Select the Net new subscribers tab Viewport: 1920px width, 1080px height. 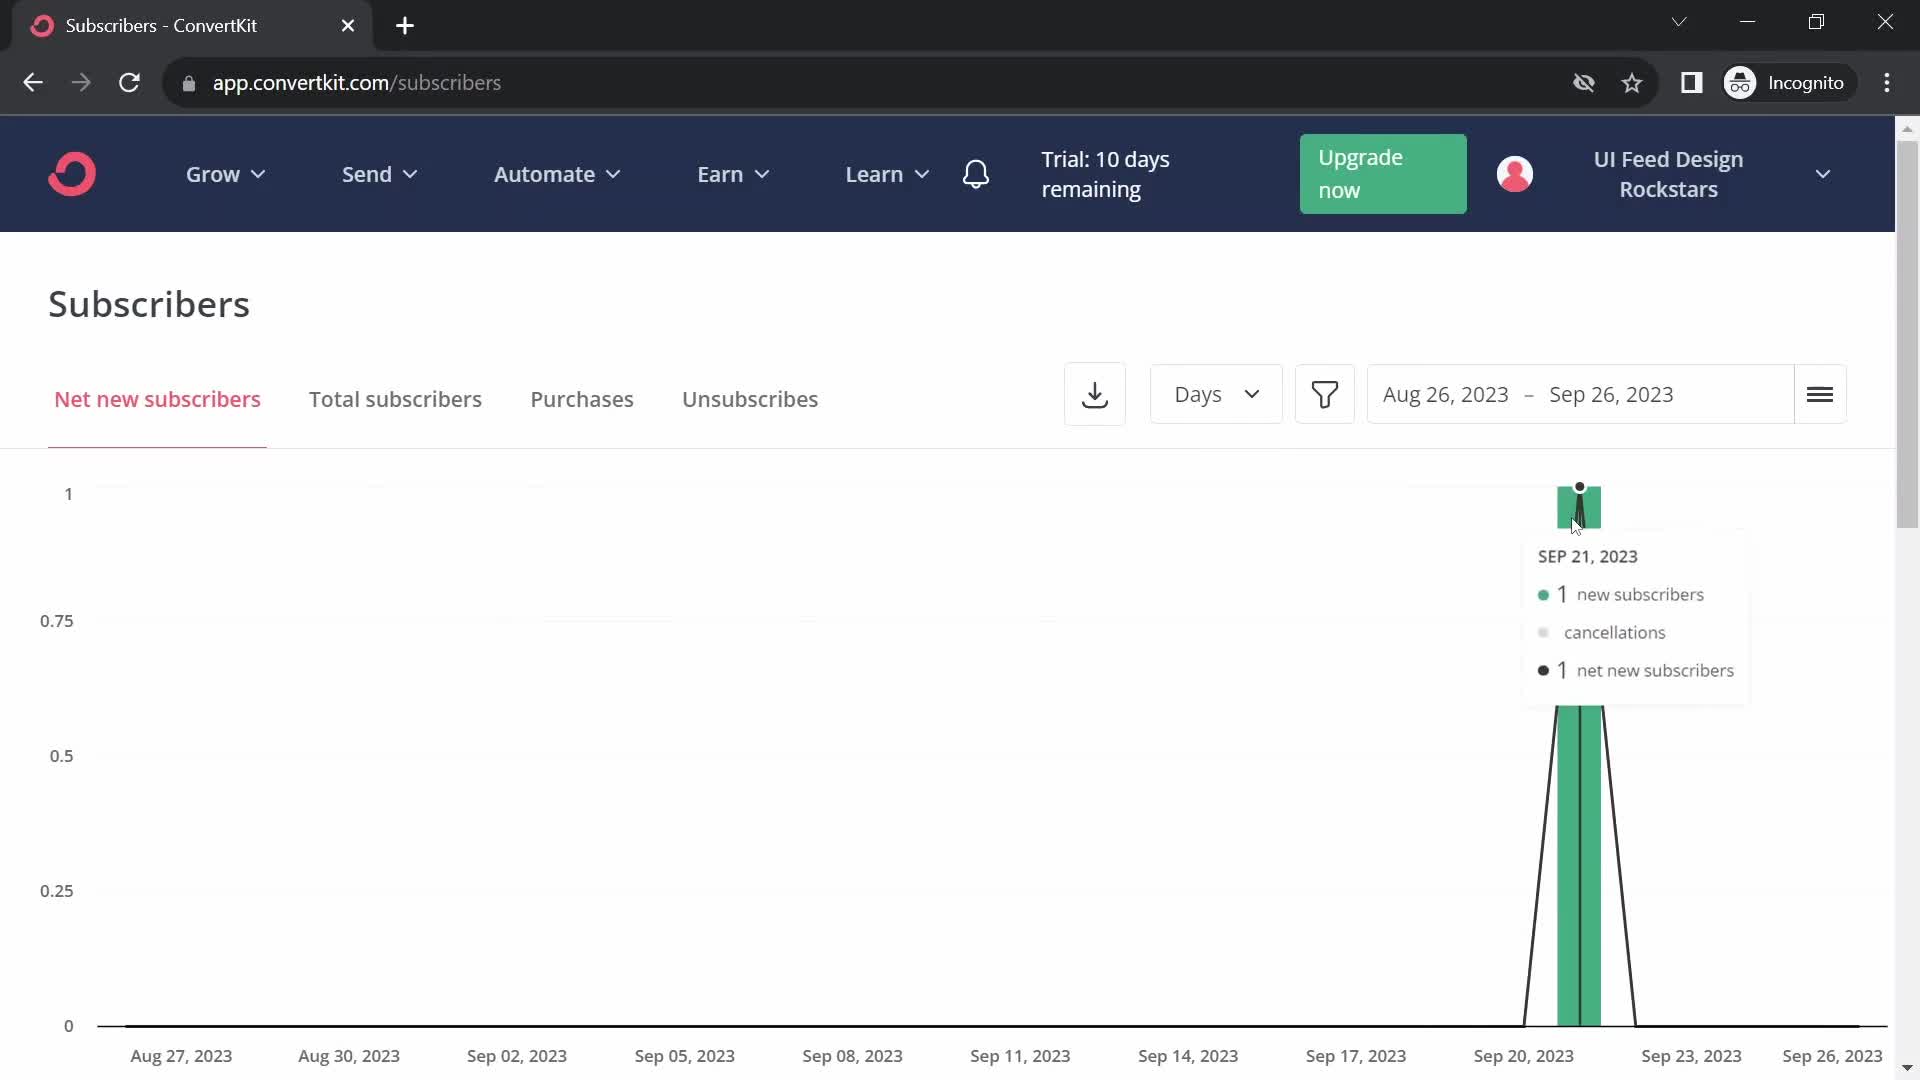click(x=157, y=399)
